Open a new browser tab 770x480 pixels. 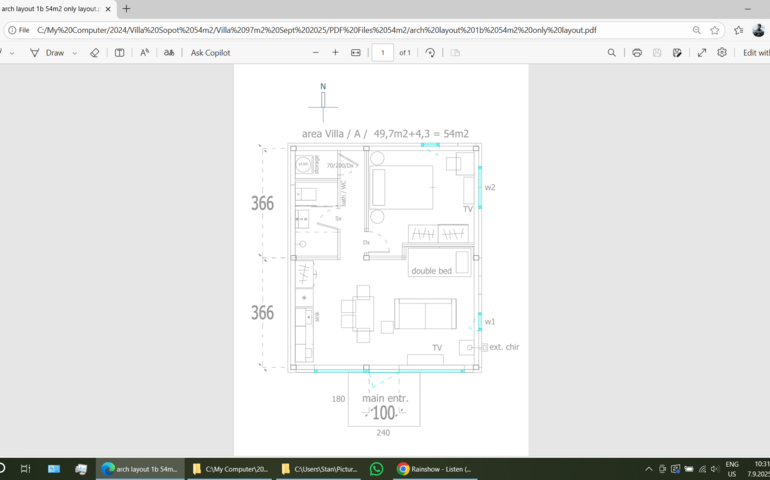[126, 9]
